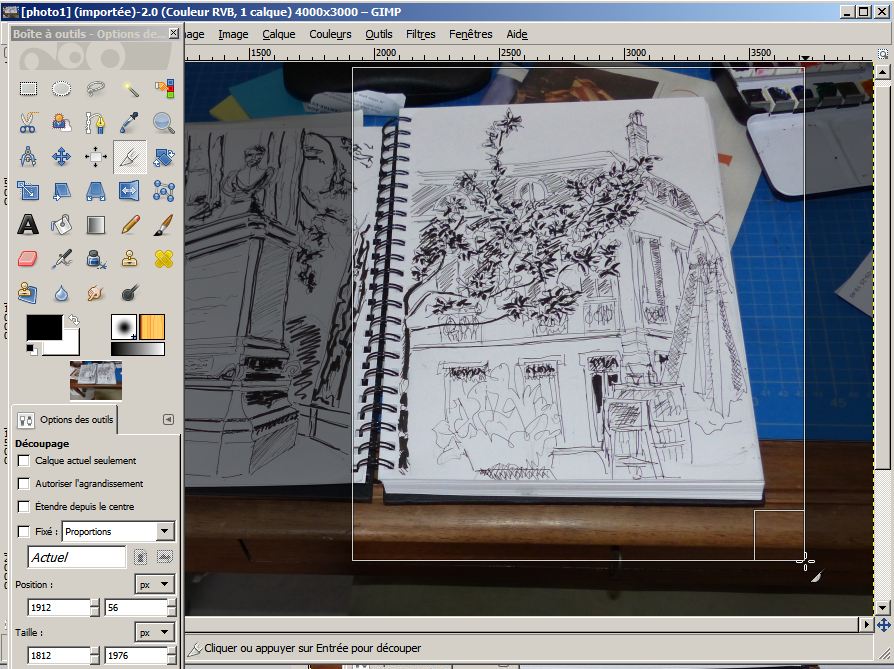Swap foreground and background colors arrow
Screen dimensions: 894x669
point(74,320)
